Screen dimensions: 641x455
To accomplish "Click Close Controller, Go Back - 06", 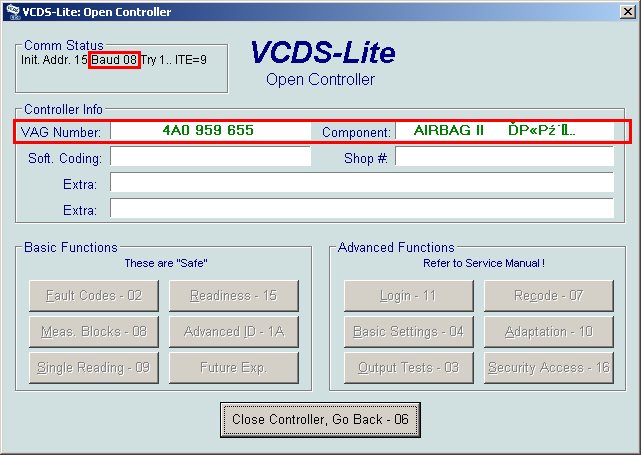I will tap(320, 419).
